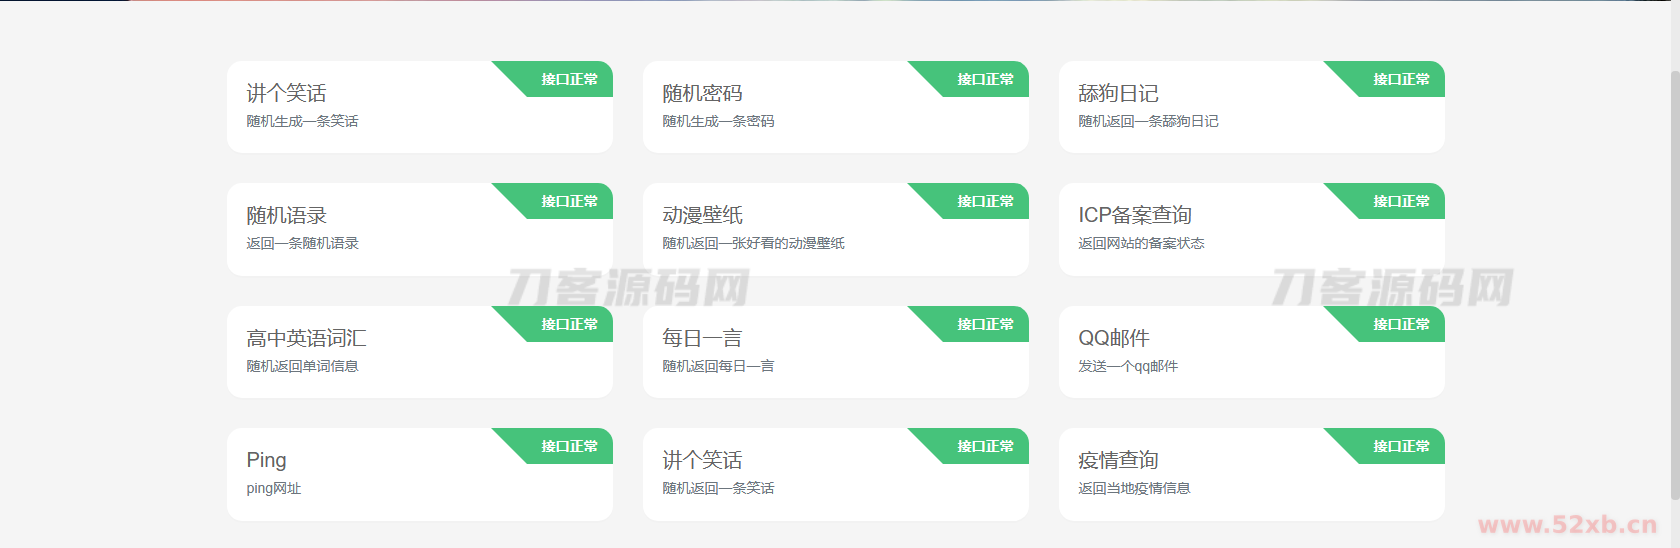Image resolution: width=1680 pixels, height=548 pixels.
Task: Open the QQ邮件 API card
Action: pos(1114,339)
